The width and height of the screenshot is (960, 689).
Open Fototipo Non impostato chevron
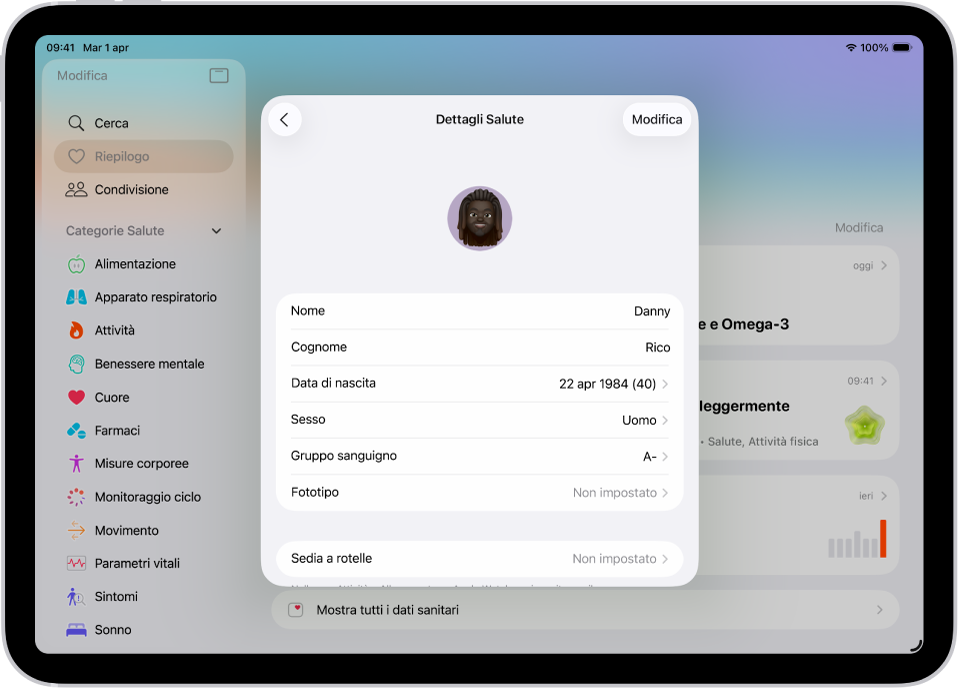665,492
